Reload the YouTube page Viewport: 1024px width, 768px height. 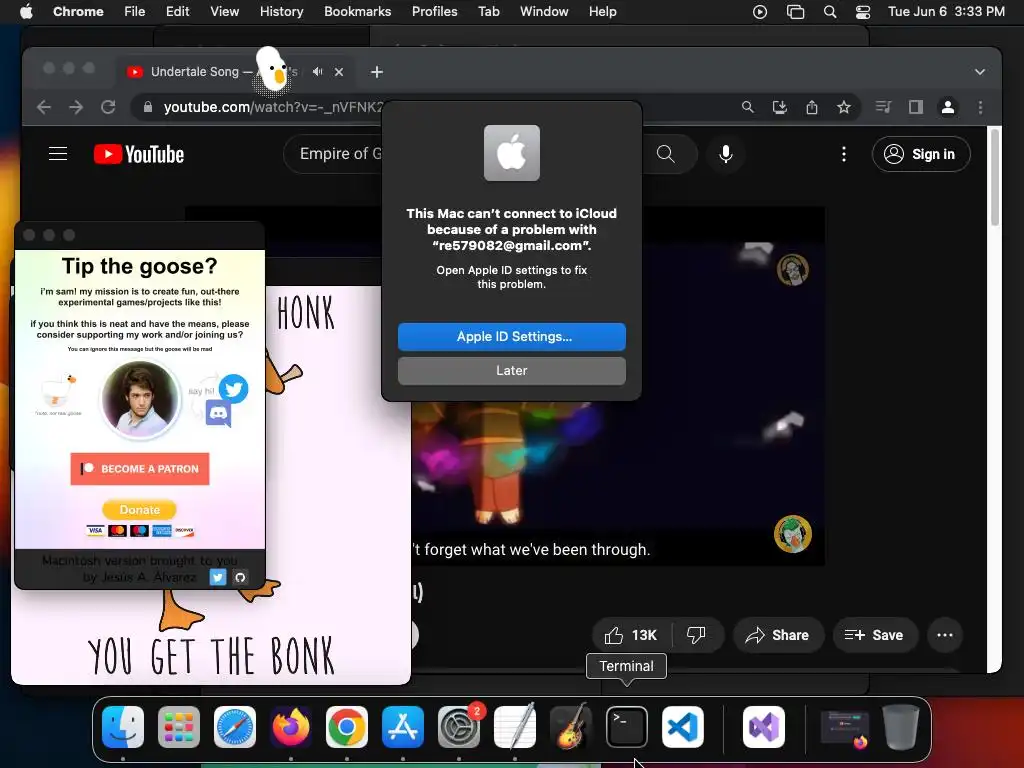pyautogui.click(x=108, y=107)
